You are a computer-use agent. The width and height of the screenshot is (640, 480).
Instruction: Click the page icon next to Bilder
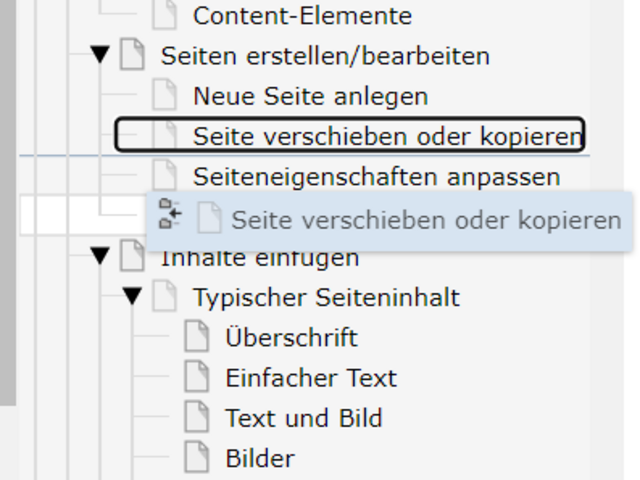pos(197,458)
